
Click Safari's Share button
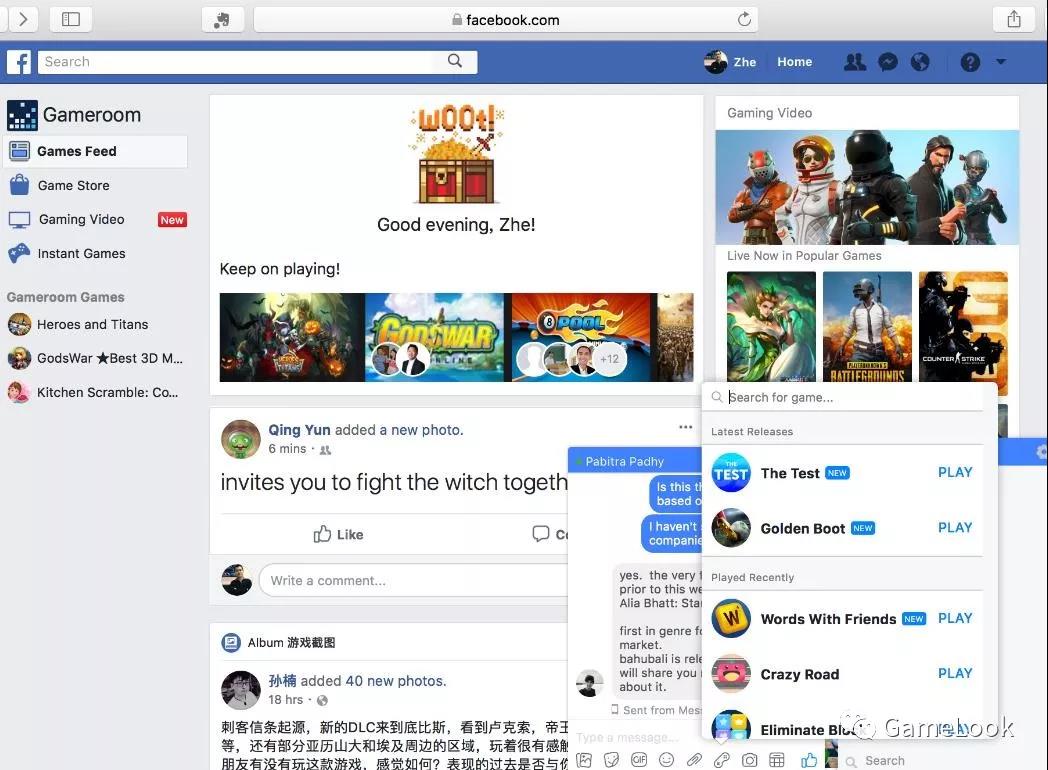[x=1014, y=19]
